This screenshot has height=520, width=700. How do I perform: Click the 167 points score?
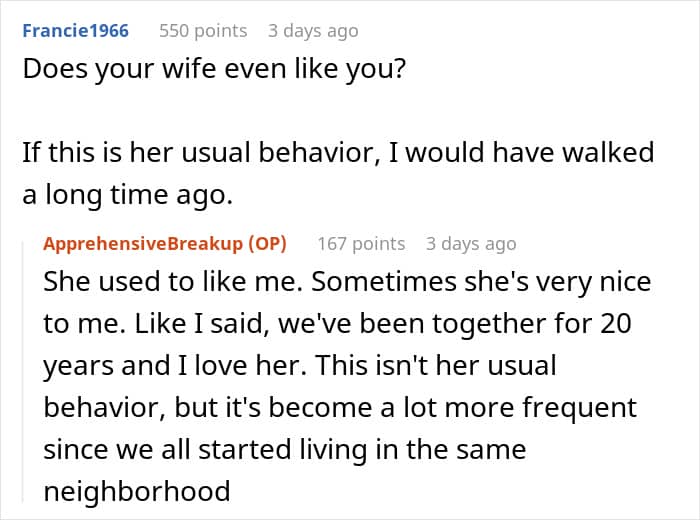pos(361,243)
